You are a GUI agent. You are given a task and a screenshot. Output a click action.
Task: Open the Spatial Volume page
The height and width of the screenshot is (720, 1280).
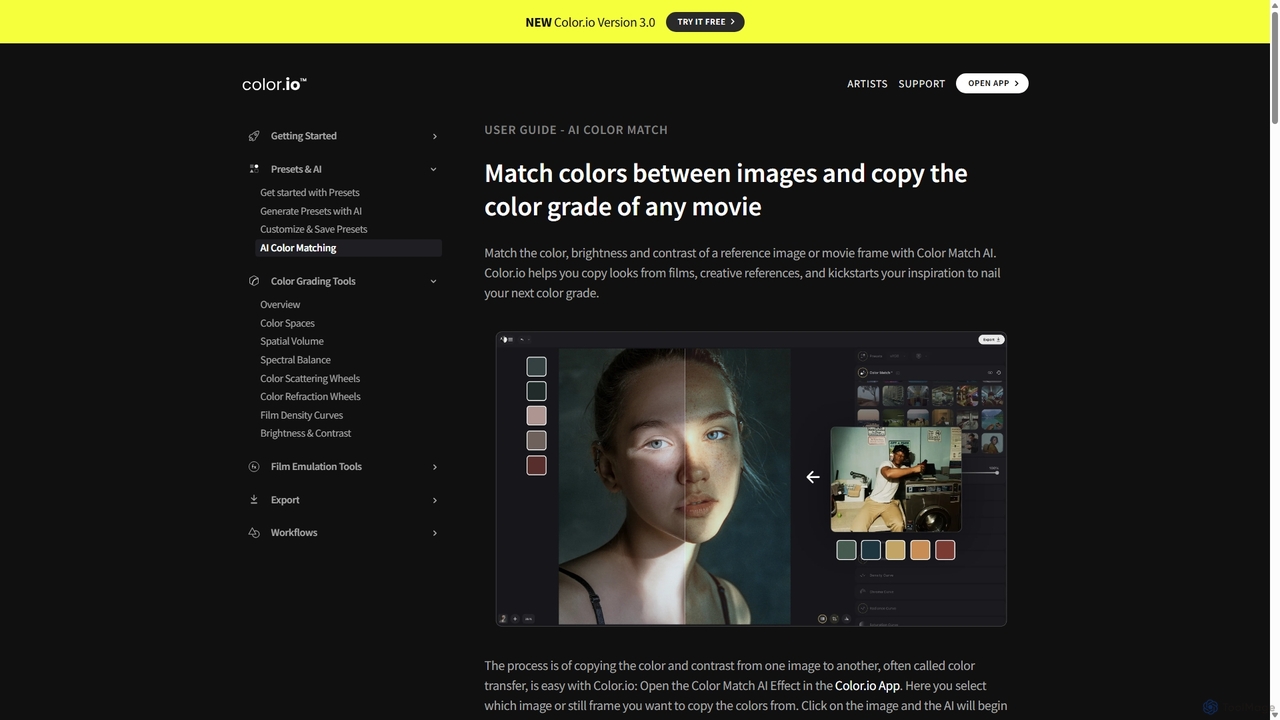pos(292,341)
